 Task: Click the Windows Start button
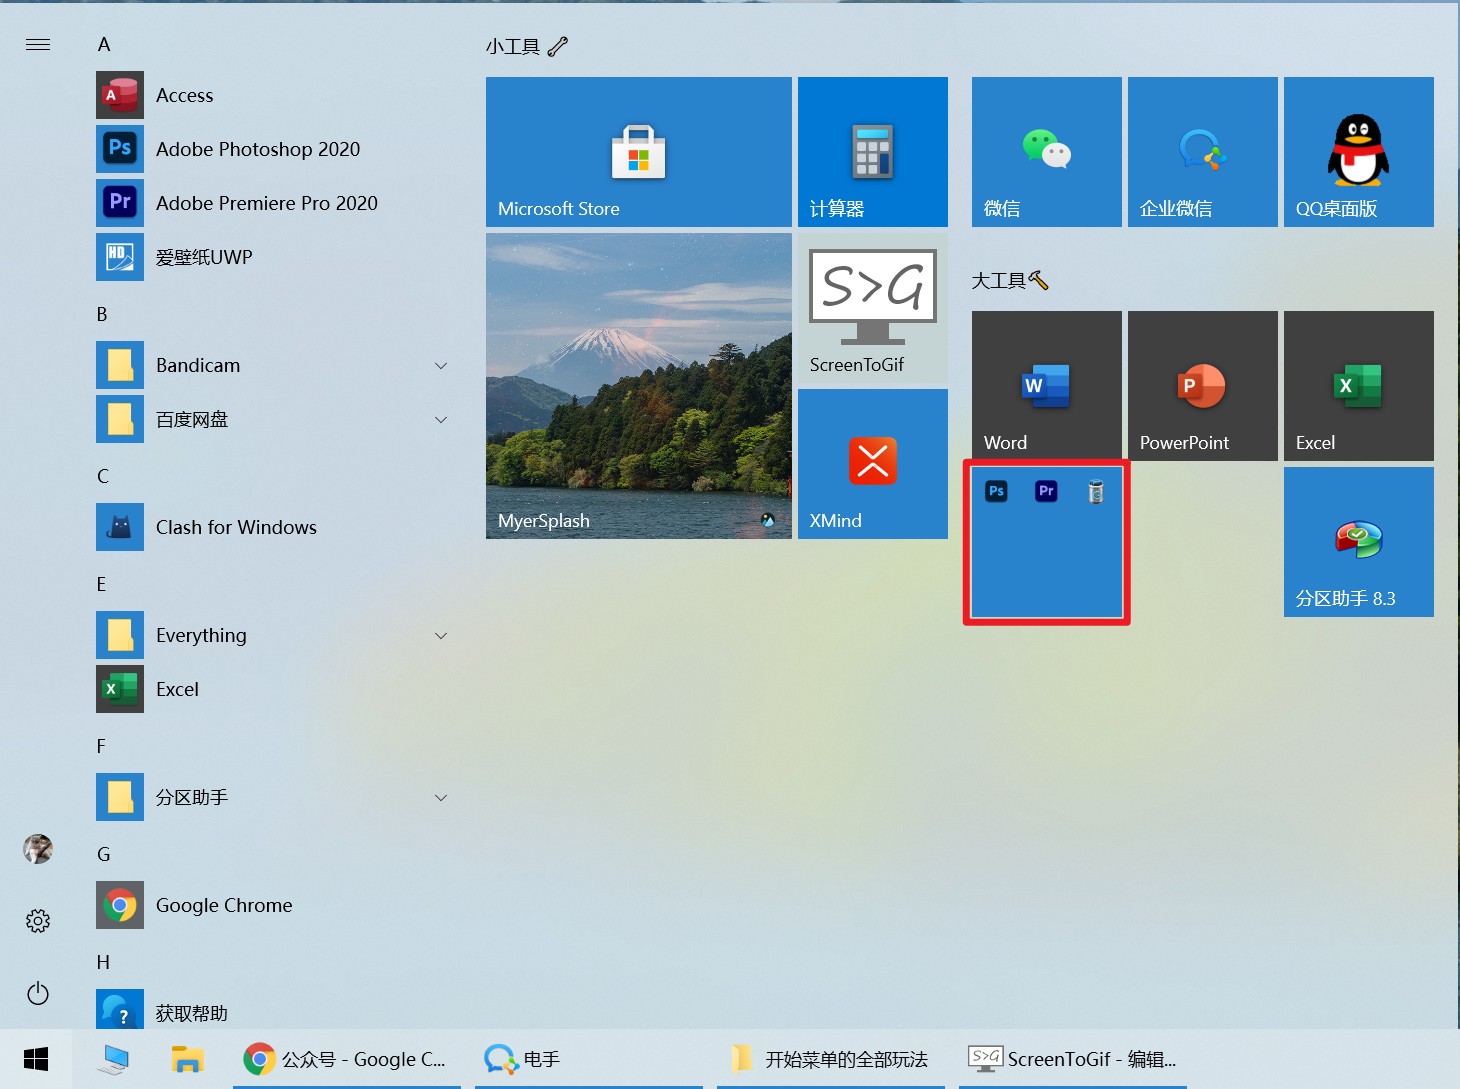(36, 1059)
